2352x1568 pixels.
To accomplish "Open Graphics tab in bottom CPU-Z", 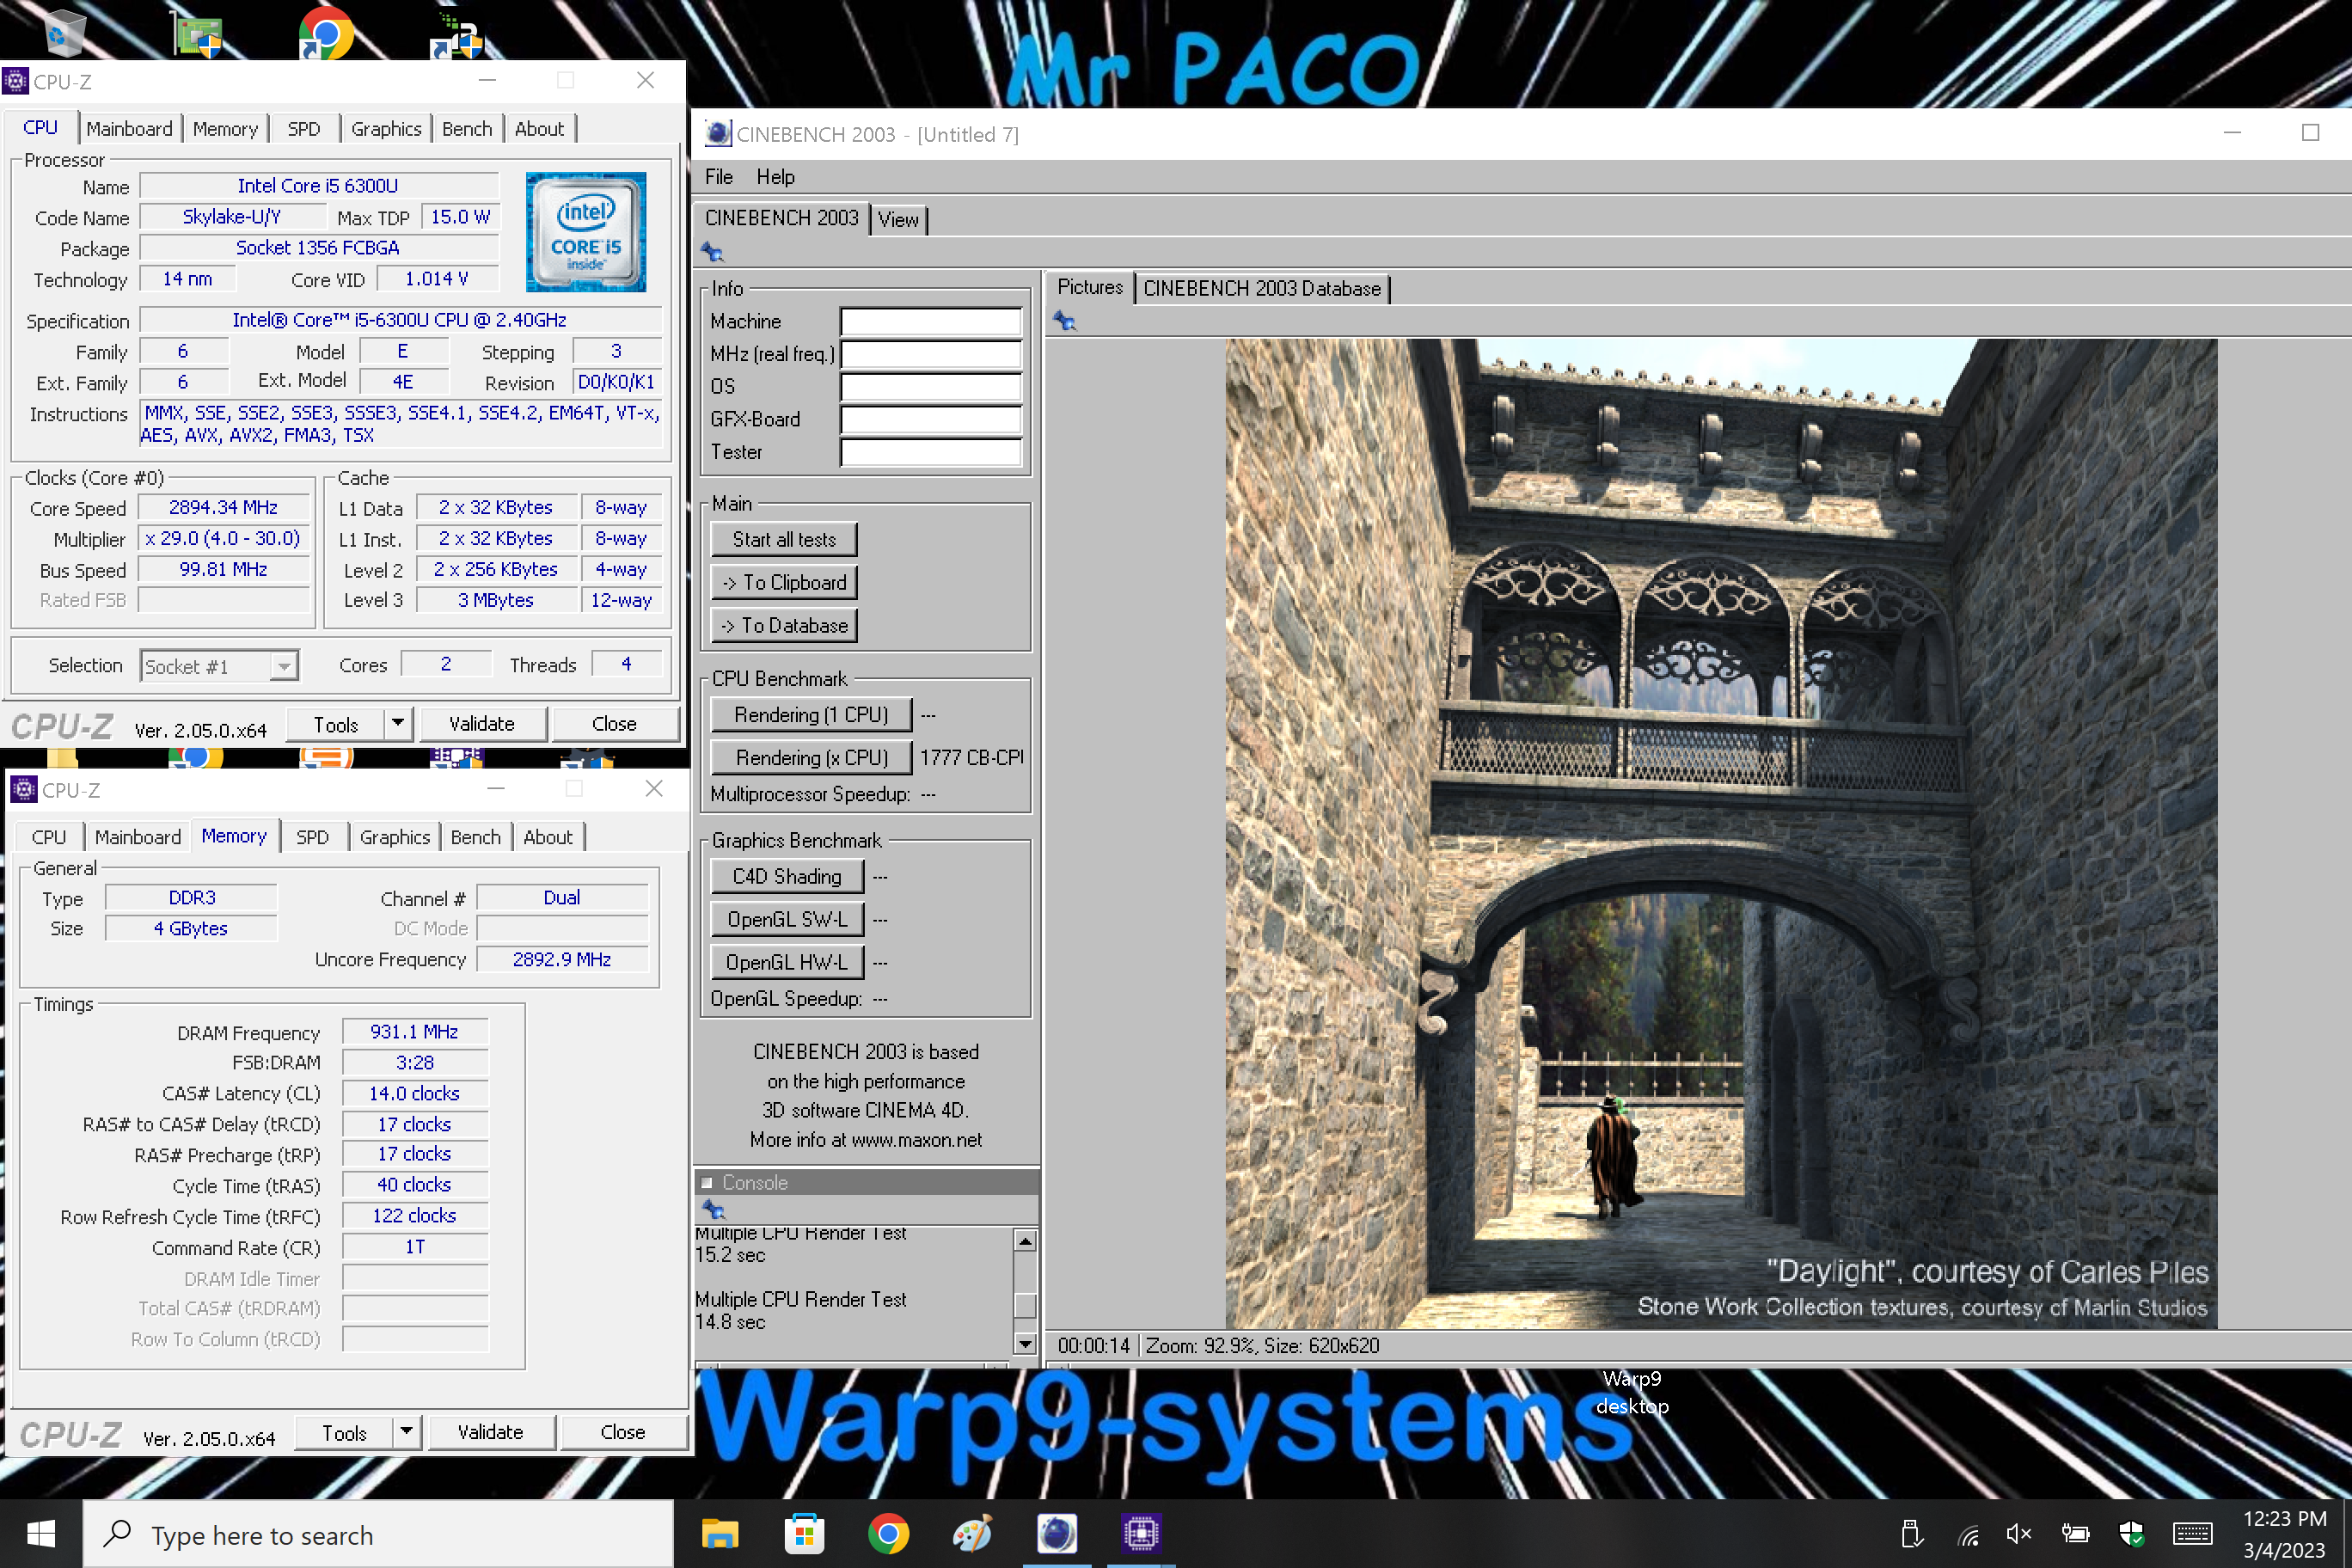I will click(x=395, y=837).
